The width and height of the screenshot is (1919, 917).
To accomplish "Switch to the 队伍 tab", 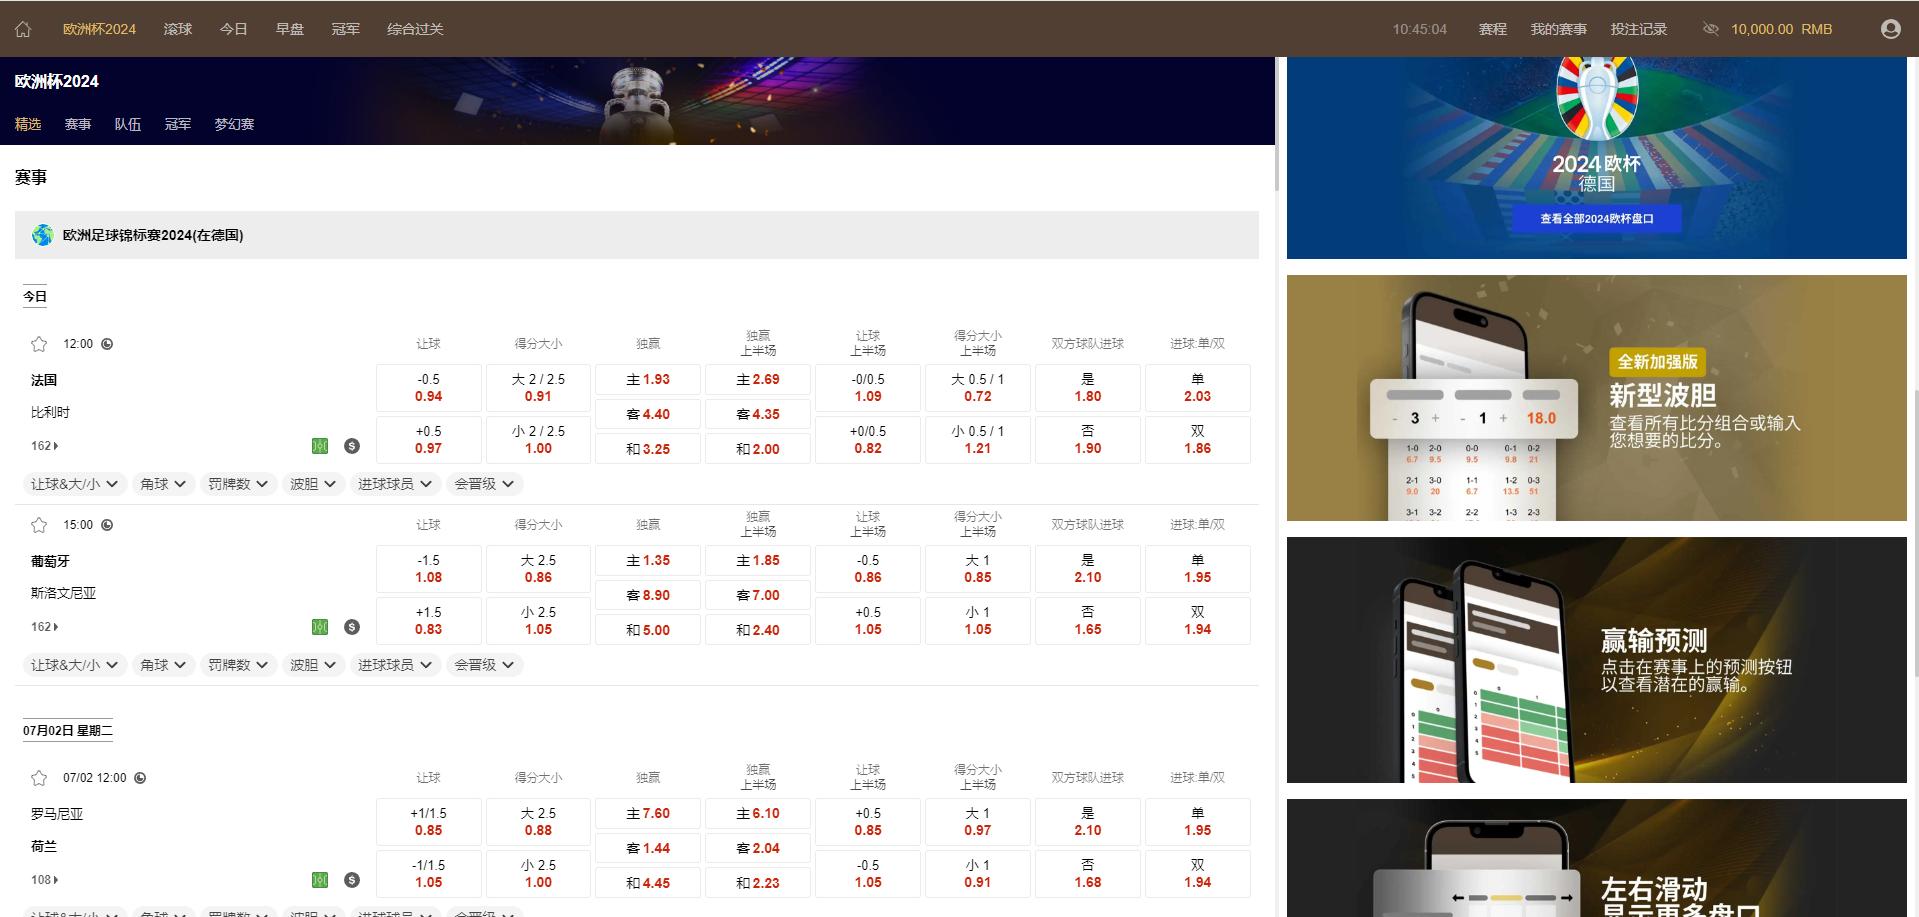I will [x=127, y=124].
